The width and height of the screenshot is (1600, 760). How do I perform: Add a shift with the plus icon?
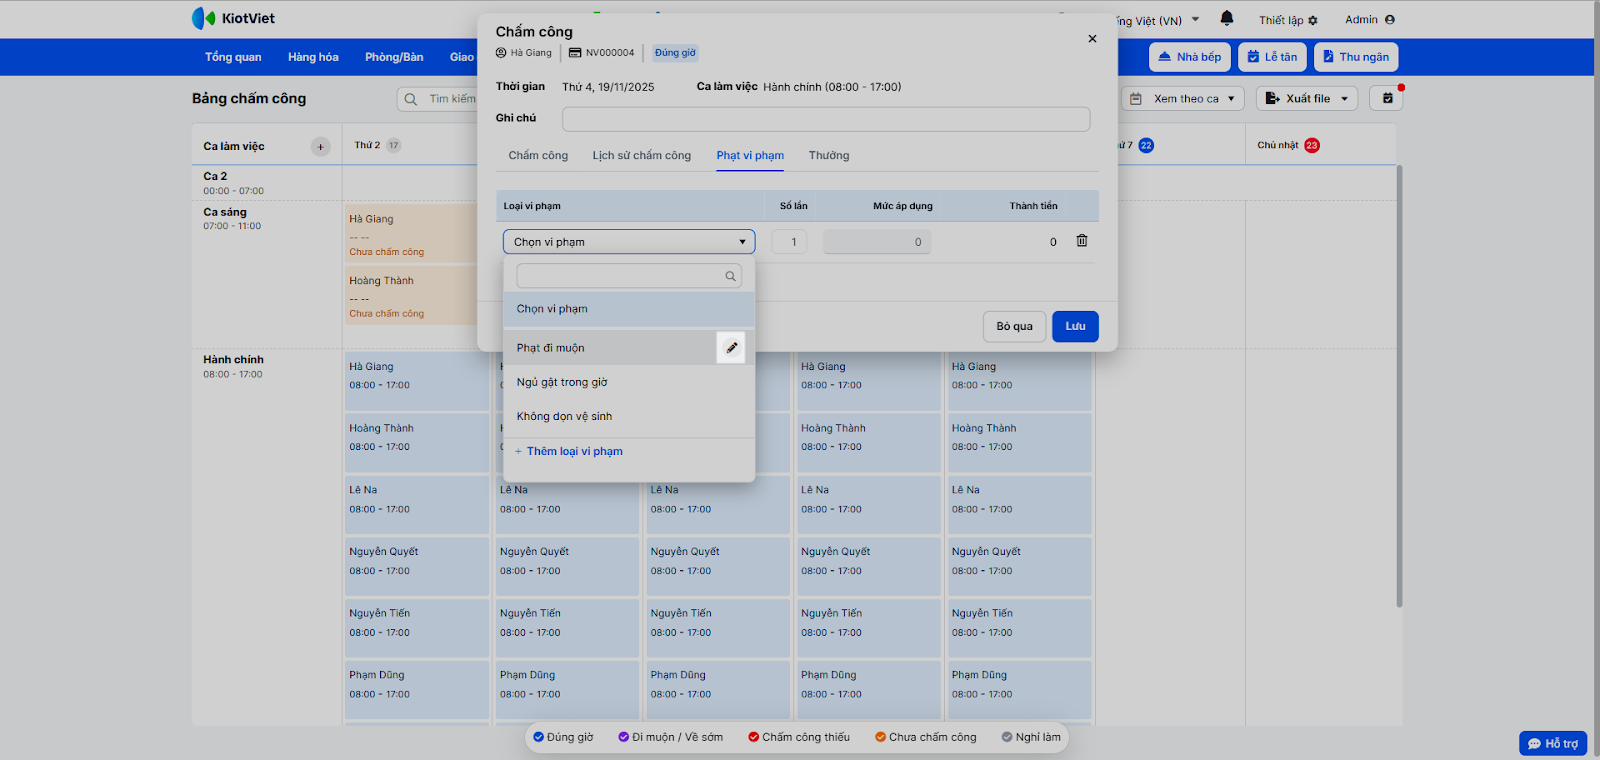[x=320, y=147]
